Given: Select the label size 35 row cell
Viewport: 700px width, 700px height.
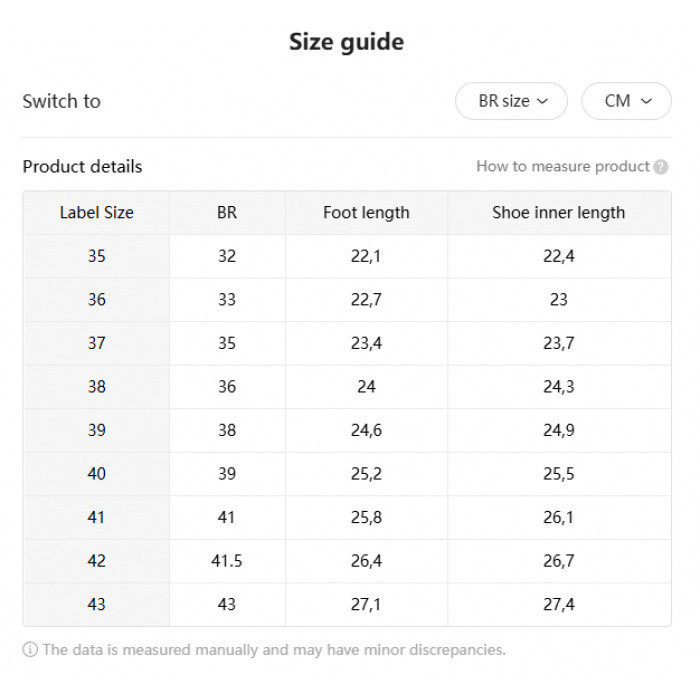Looking at the screenshot, I should 96,256.
